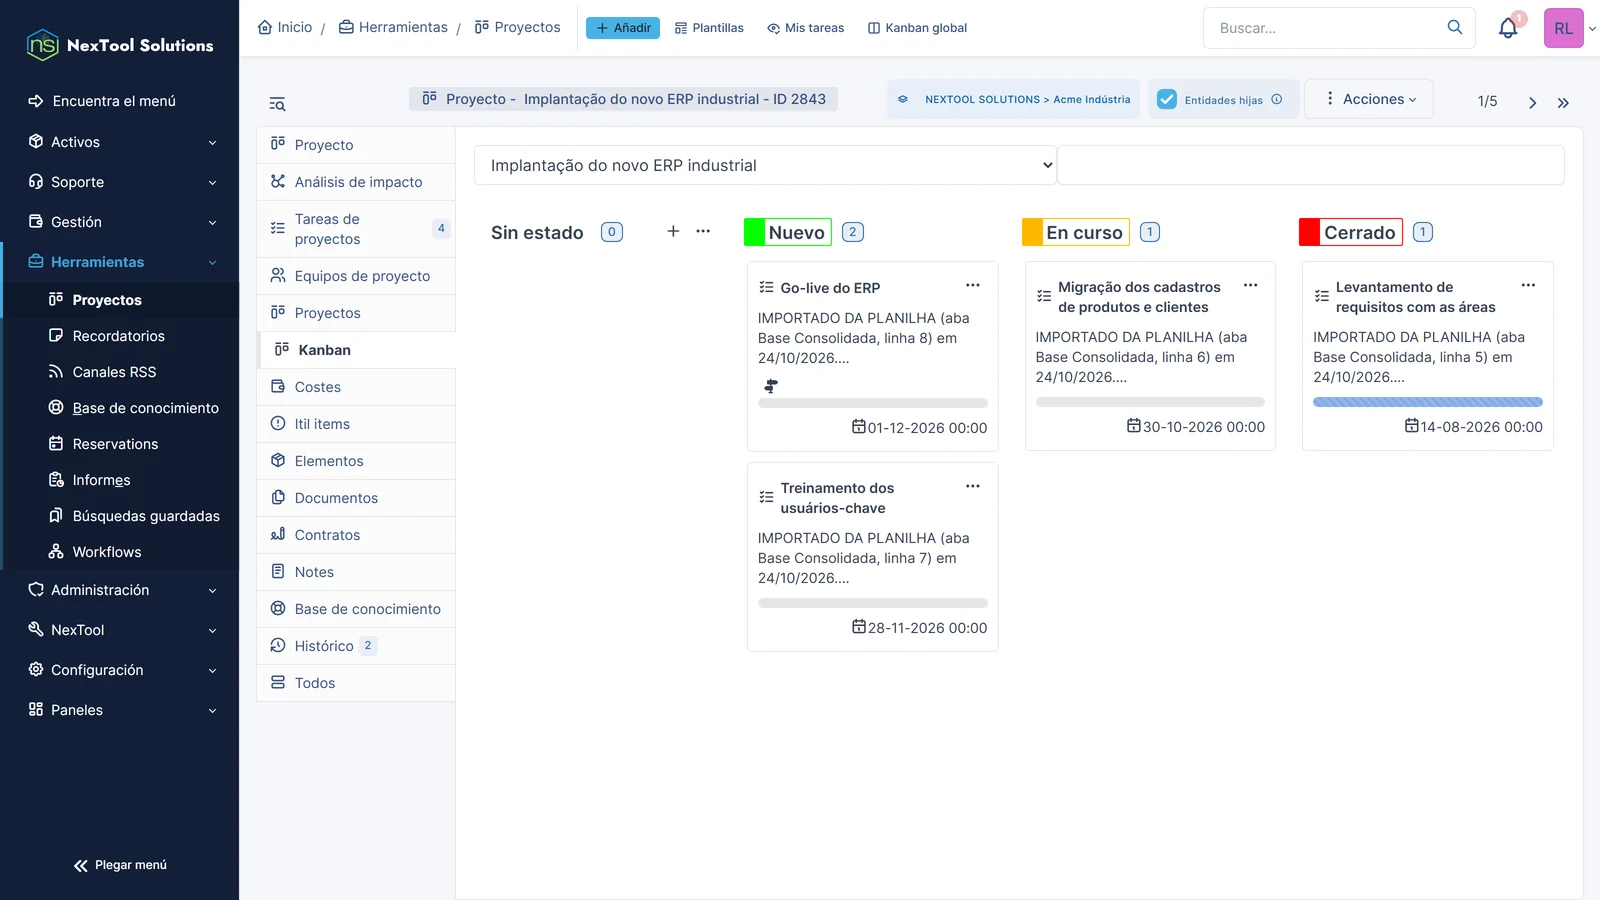Click the milestone icon on Go-live card
The image size is (1600, 900).
click(x=771, y=386)
